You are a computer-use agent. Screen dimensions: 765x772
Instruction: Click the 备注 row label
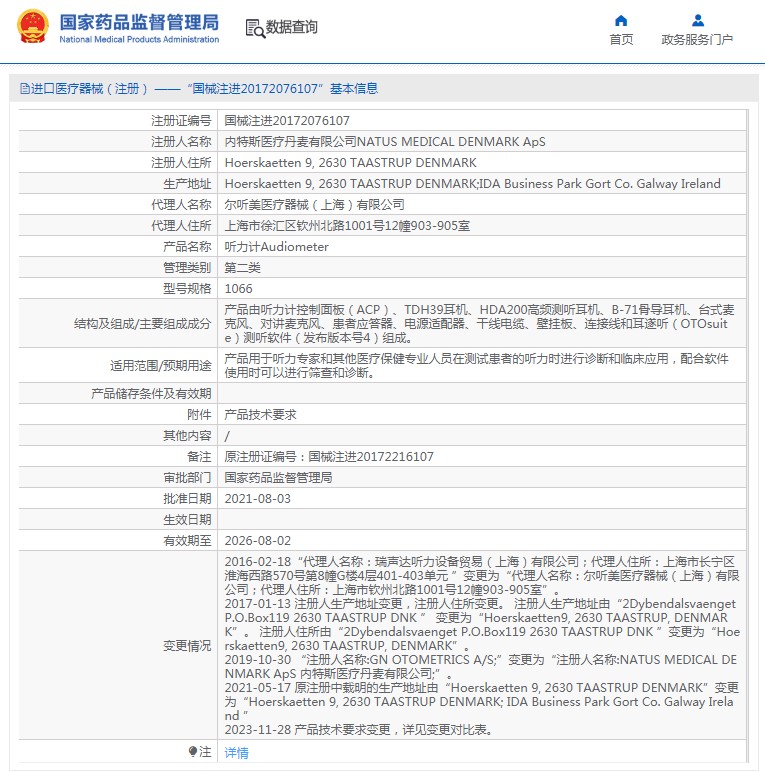click(x=199, y=456)
